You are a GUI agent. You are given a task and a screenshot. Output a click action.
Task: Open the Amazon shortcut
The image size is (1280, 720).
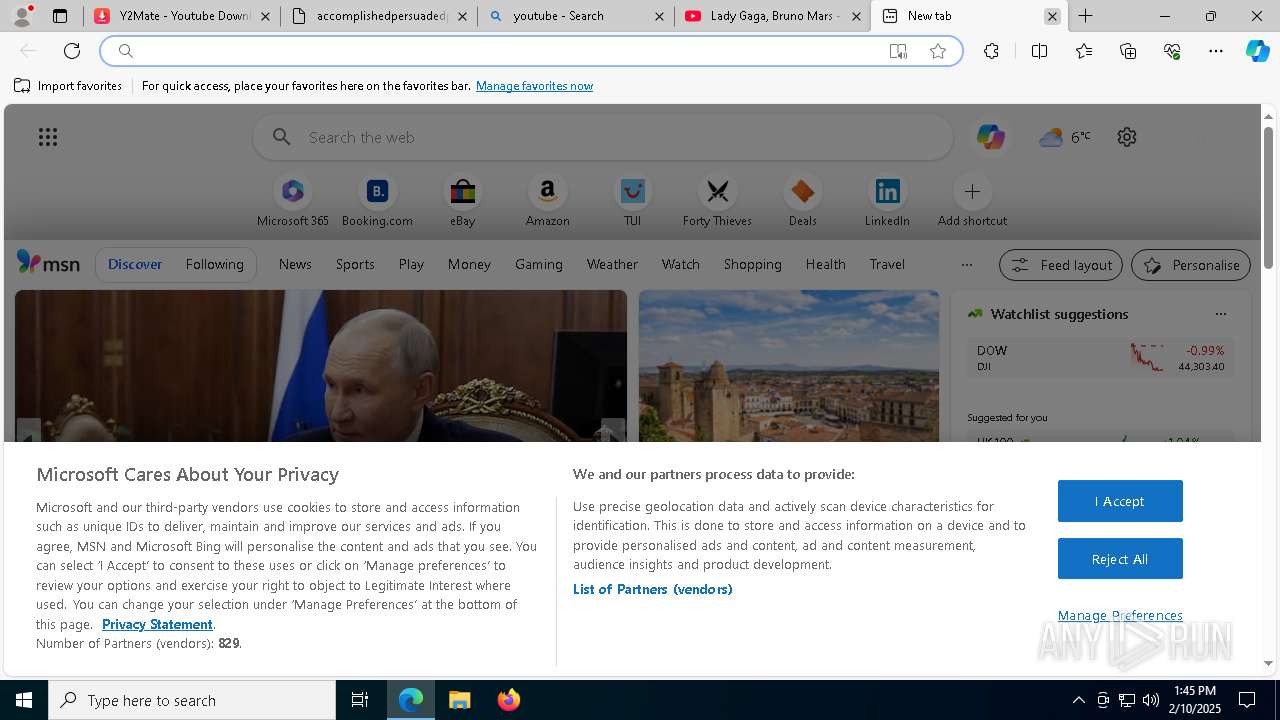point(547,201)
